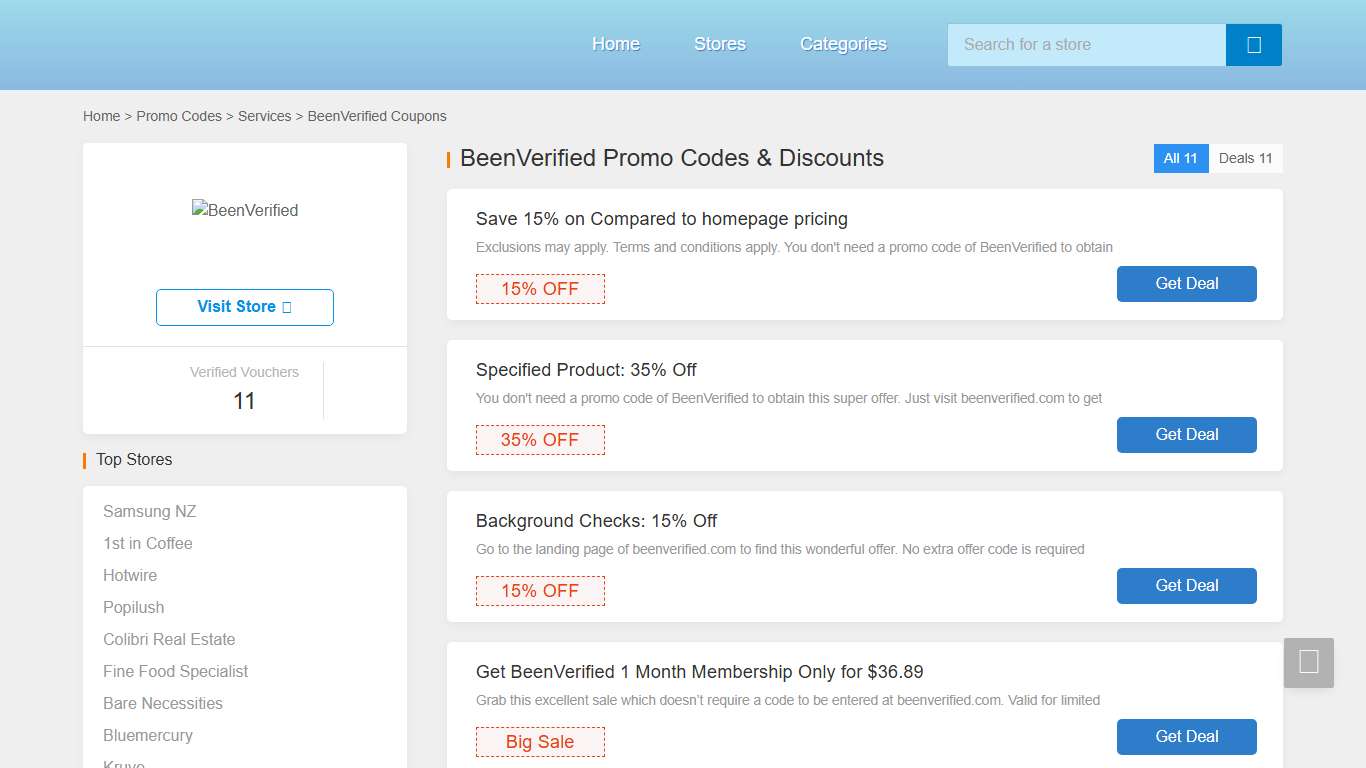Click the broken BeenVerified logo image
Viewport: 1366px width, 768px height.
245,210
